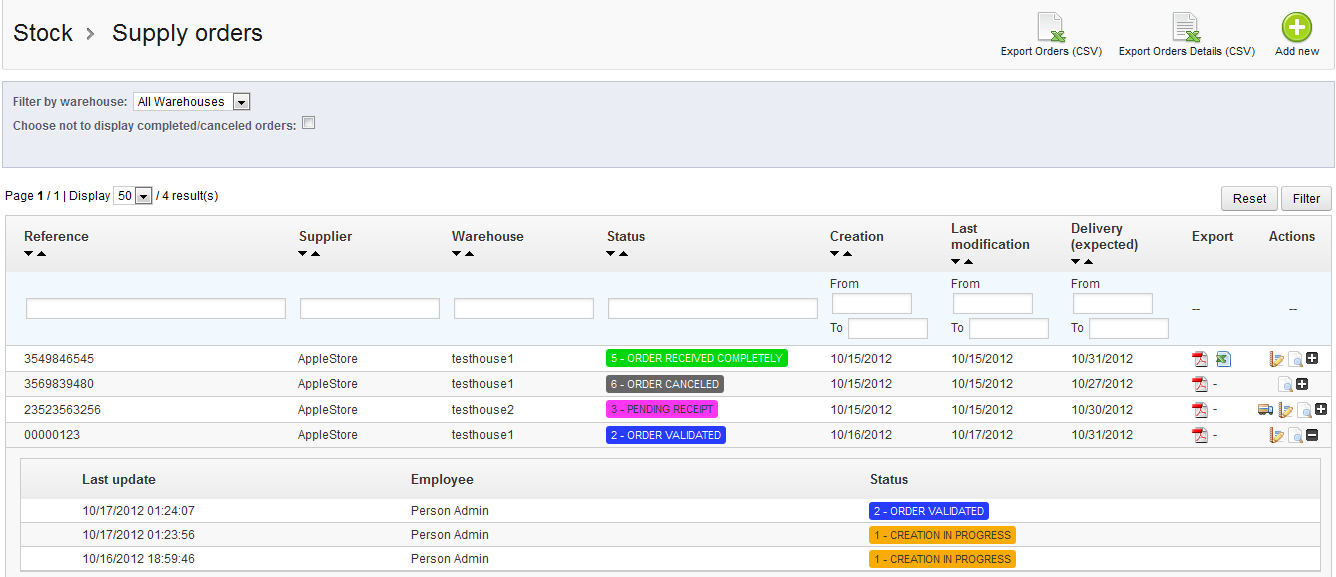
Task: View details icon for order 3569839480
Action: 1285,384
